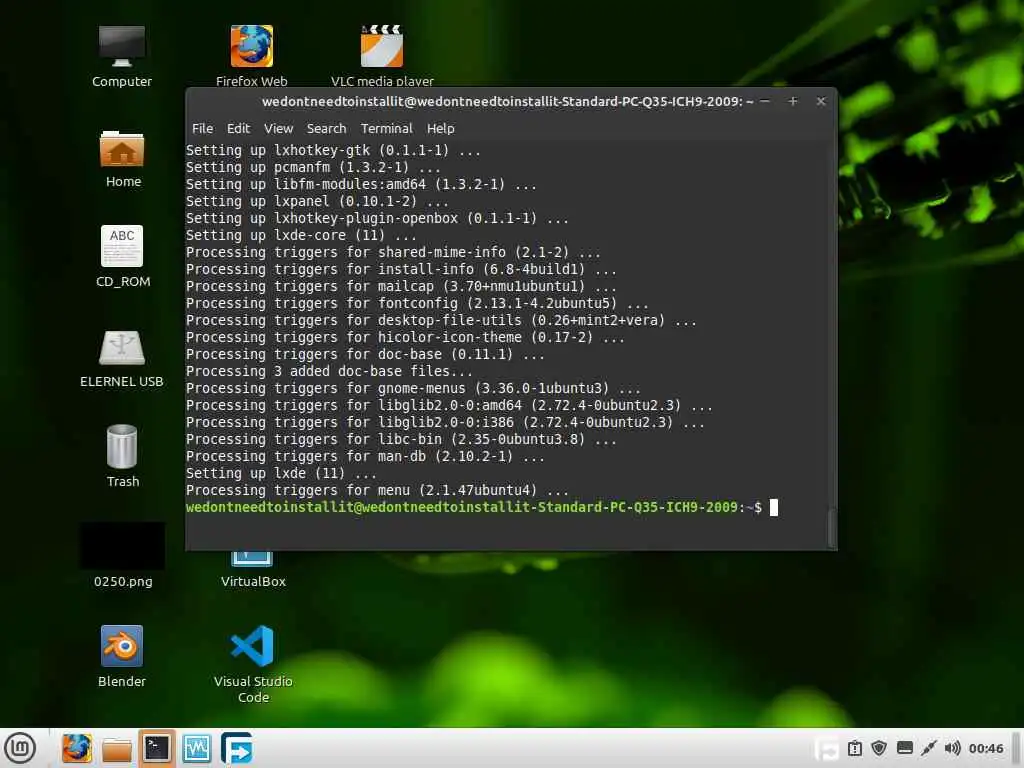
Task: Click the 'Setting up lxde-core (11)' line
Action: [301, 235]
